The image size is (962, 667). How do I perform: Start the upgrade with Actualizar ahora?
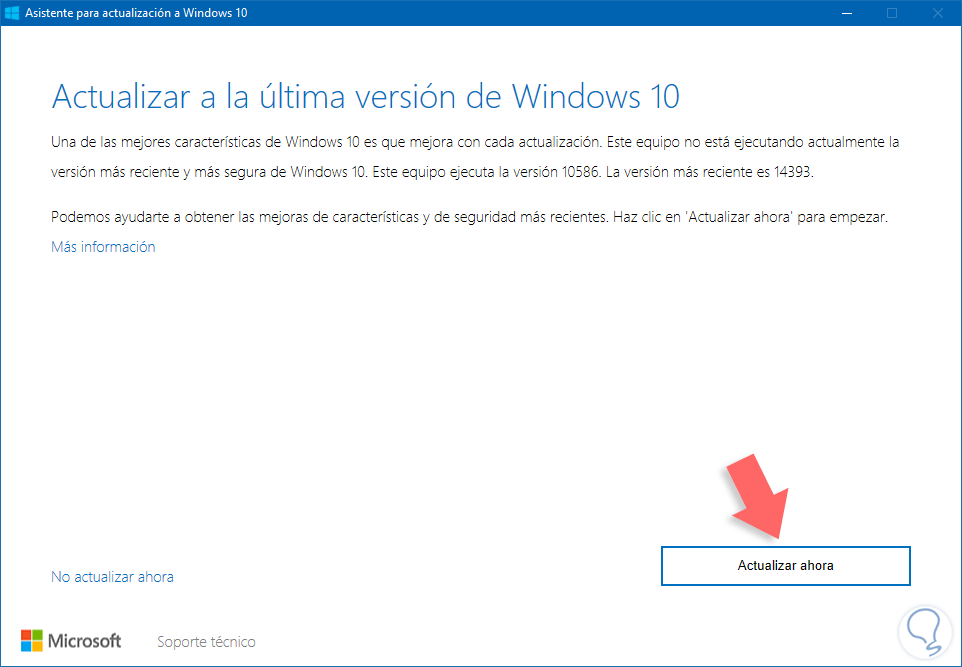[785, 566]
